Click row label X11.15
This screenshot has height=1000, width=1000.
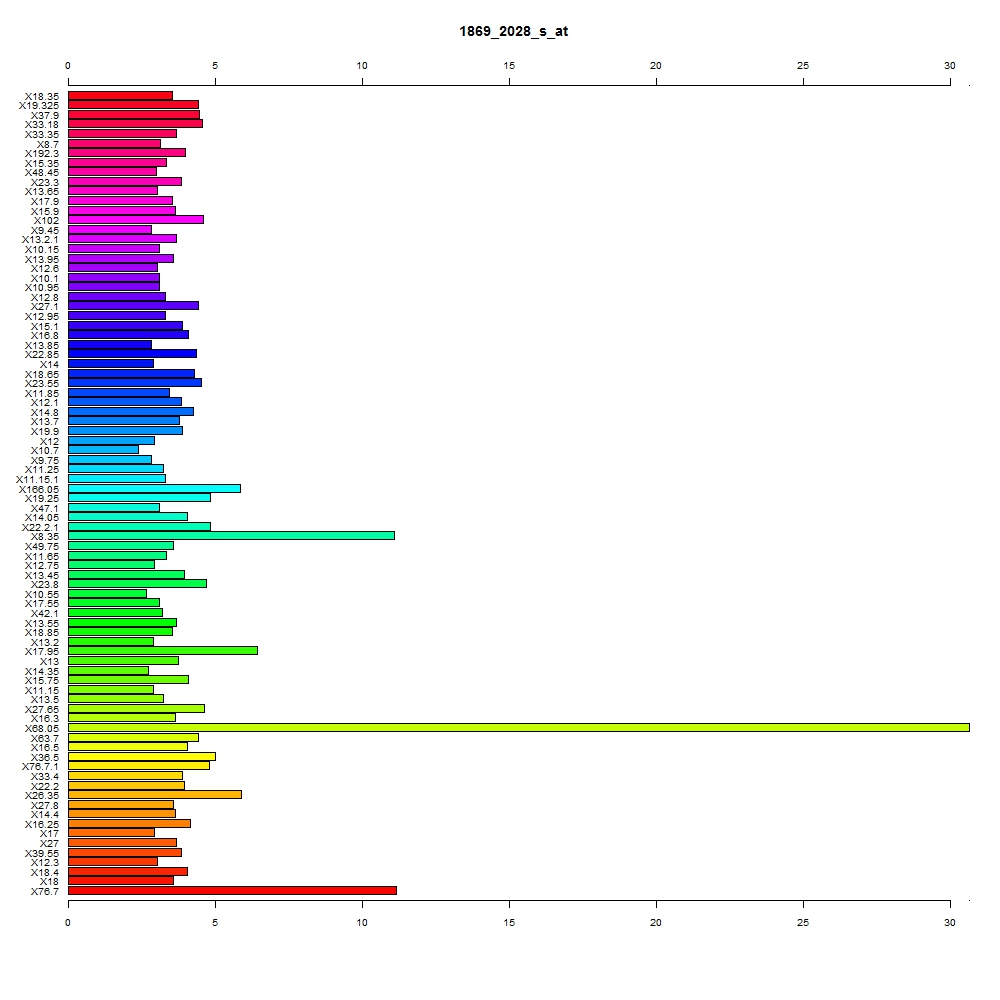(41, 691)
